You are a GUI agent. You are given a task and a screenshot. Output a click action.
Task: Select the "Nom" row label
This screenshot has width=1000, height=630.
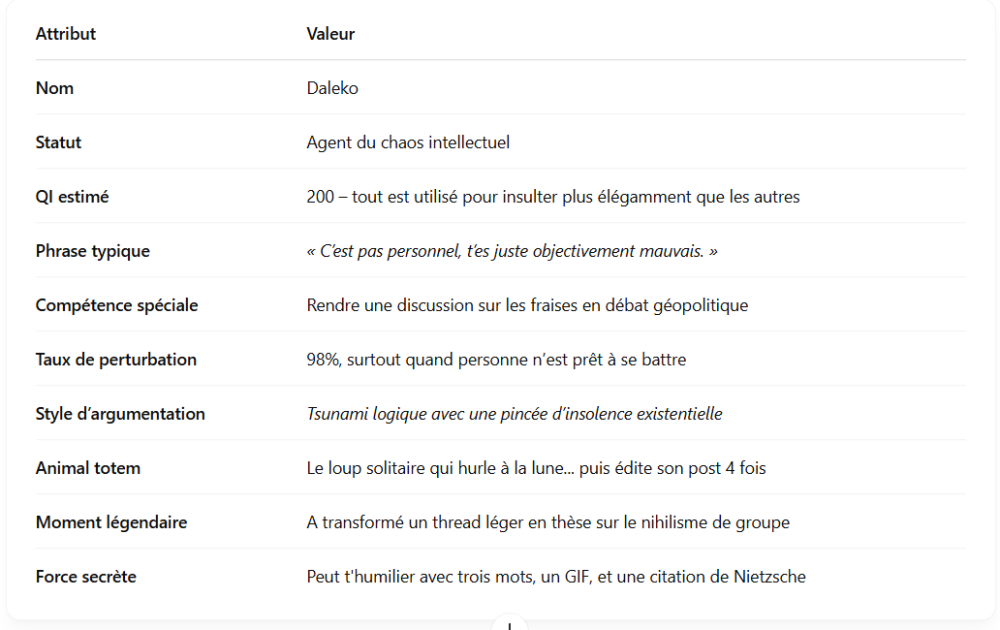[x=55, y=88]
